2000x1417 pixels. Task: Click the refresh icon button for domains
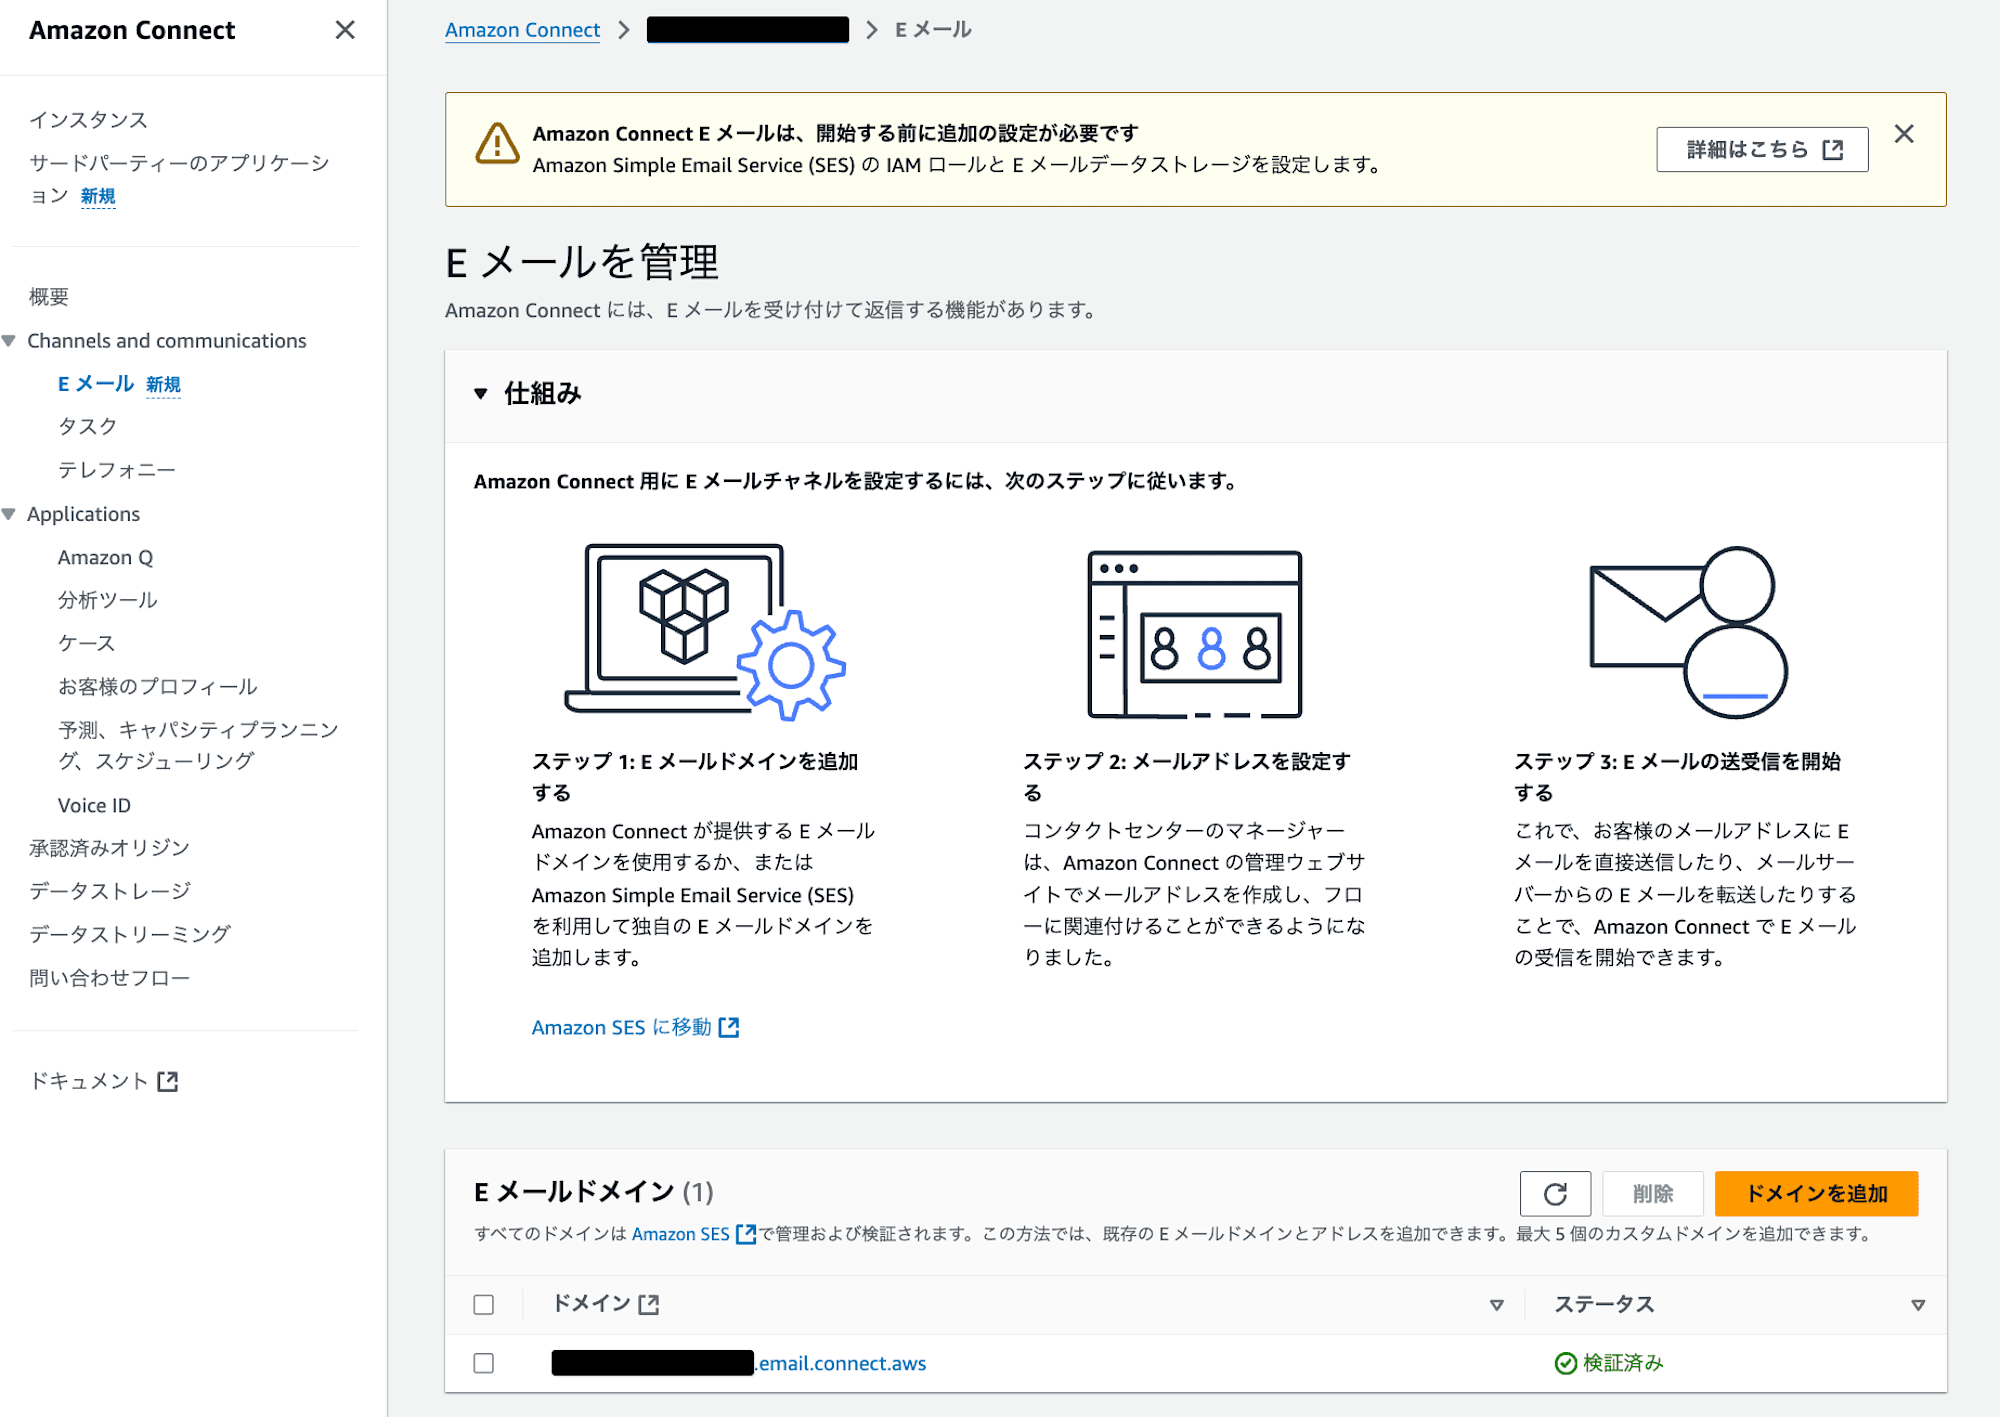click(x=1555, y=1193)
